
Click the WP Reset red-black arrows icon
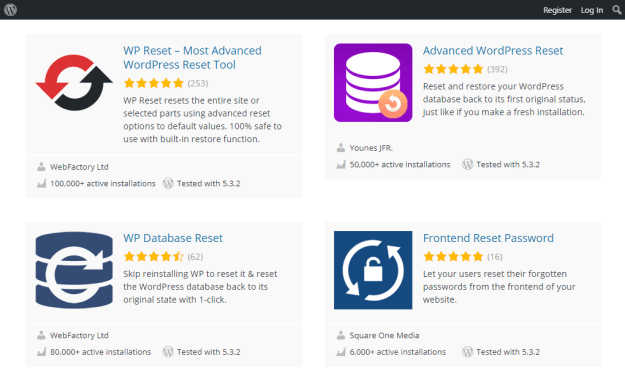point(74,83)
